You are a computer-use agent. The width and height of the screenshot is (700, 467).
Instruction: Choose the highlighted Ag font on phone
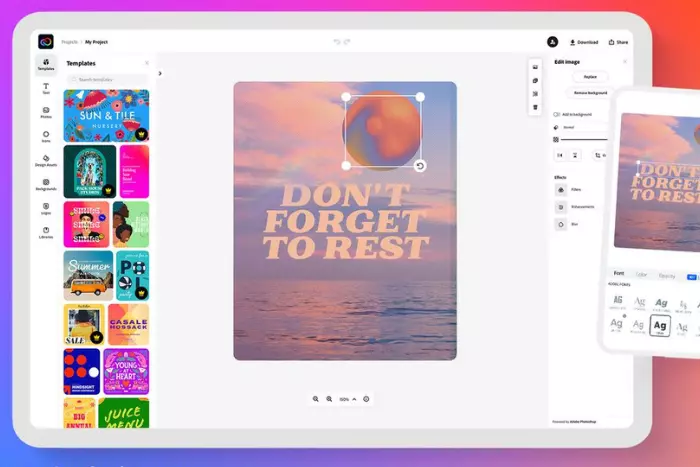660,325
